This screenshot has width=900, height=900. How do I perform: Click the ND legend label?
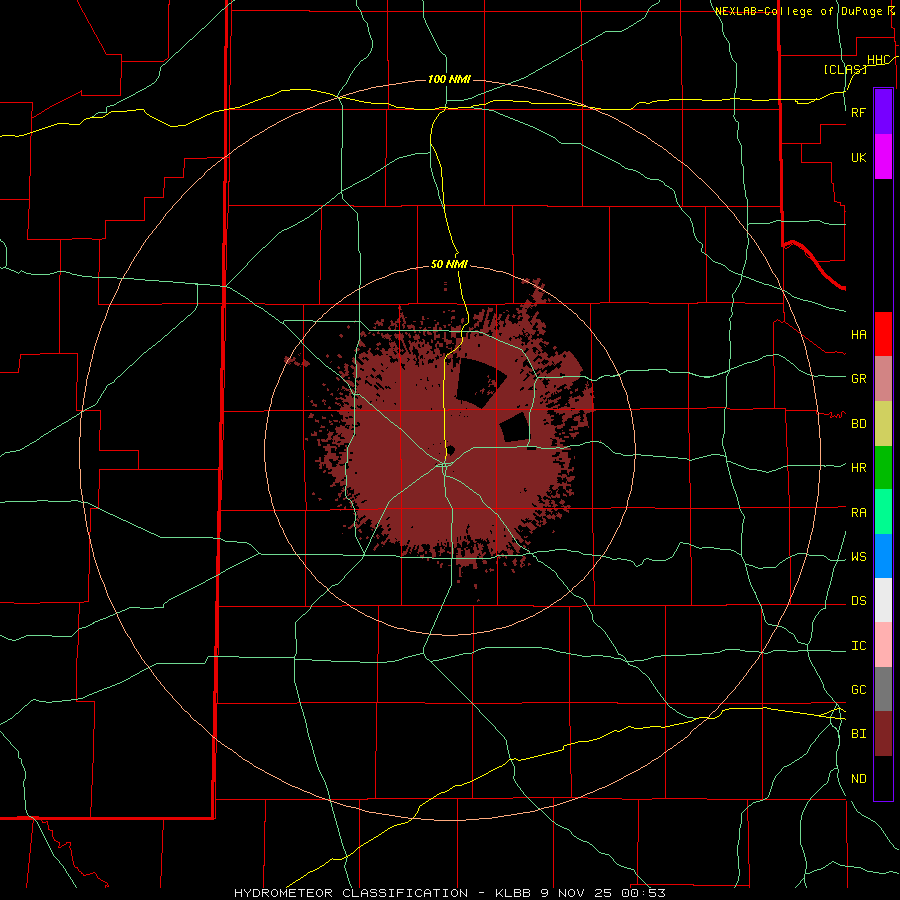click(858, 778)
